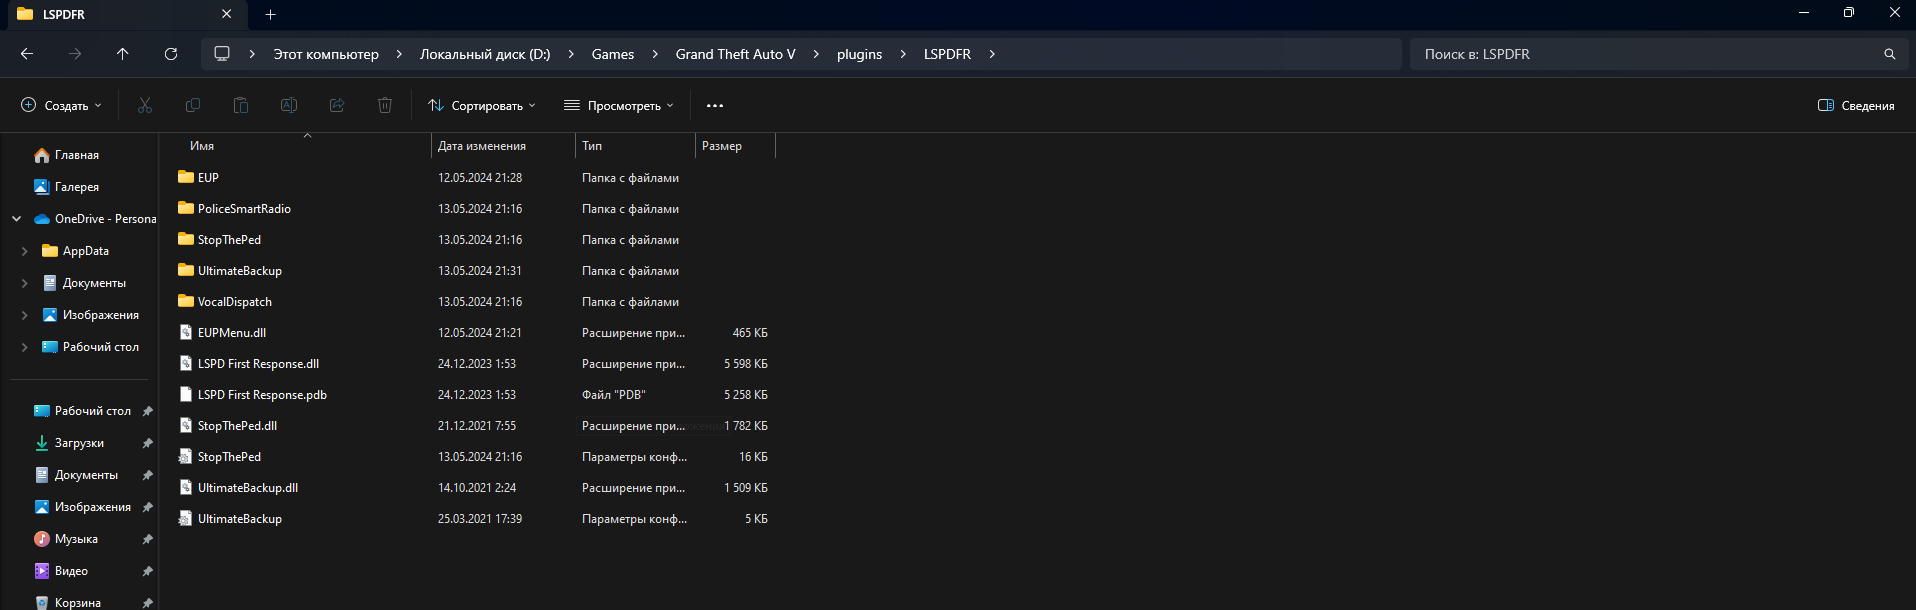Refresh the LSPDFR folder view
Image resolution: width=1916 pixels, height=610 pixels.
click(x=171, y=54)
